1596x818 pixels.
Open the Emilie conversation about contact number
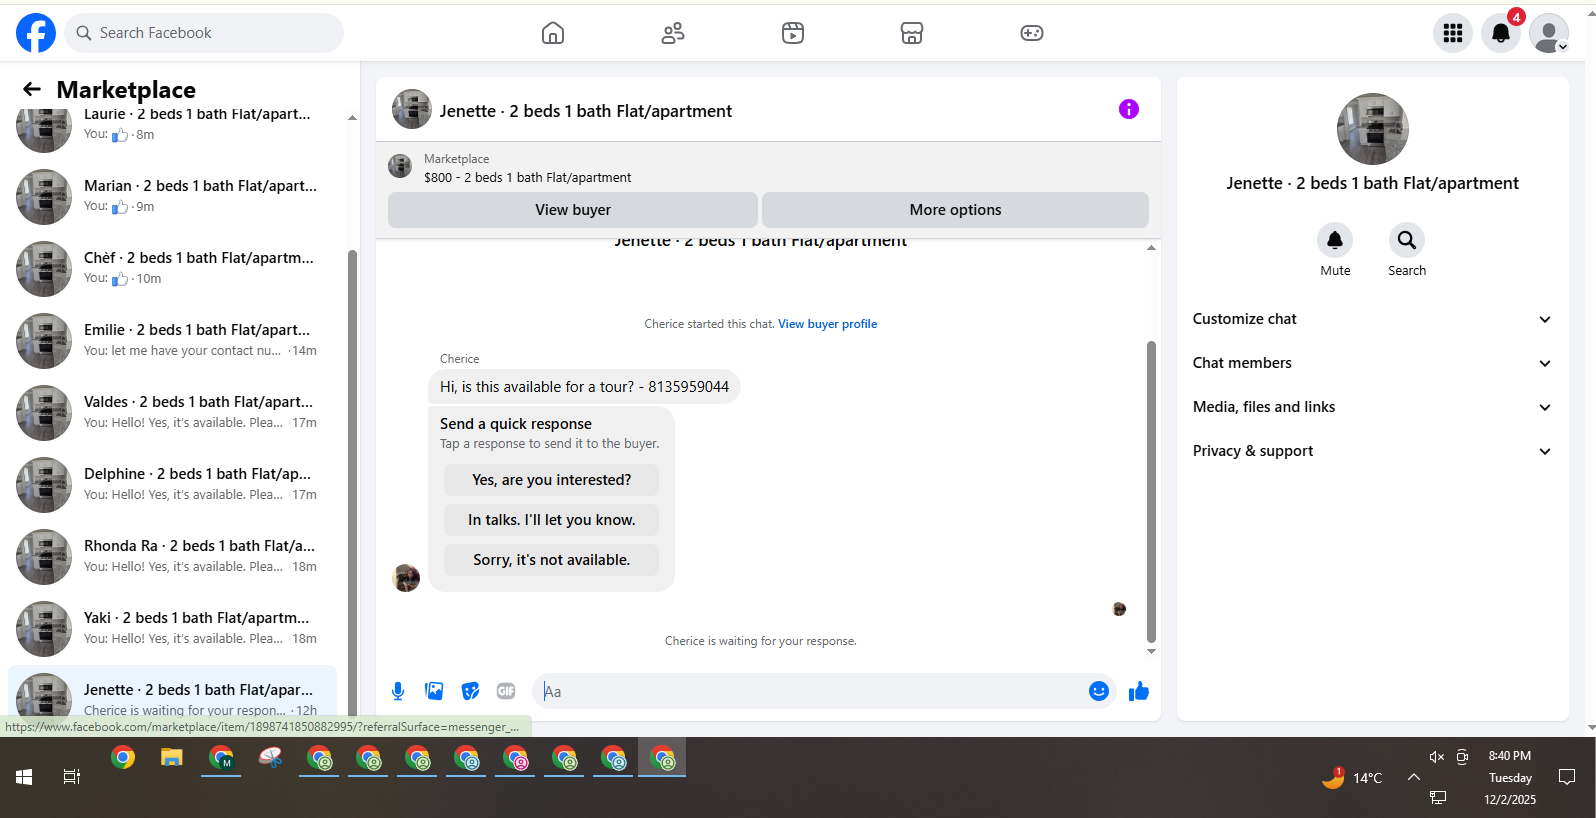click(172, 340)
